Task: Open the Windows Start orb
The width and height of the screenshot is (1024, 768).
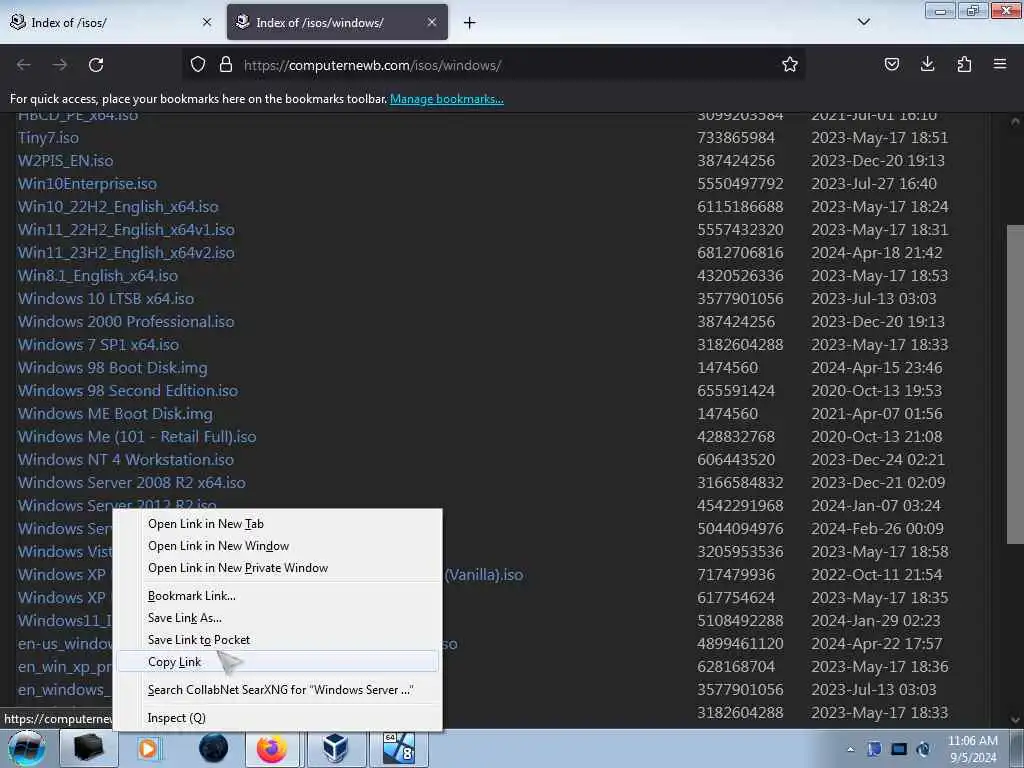Action: pos(27,748)
